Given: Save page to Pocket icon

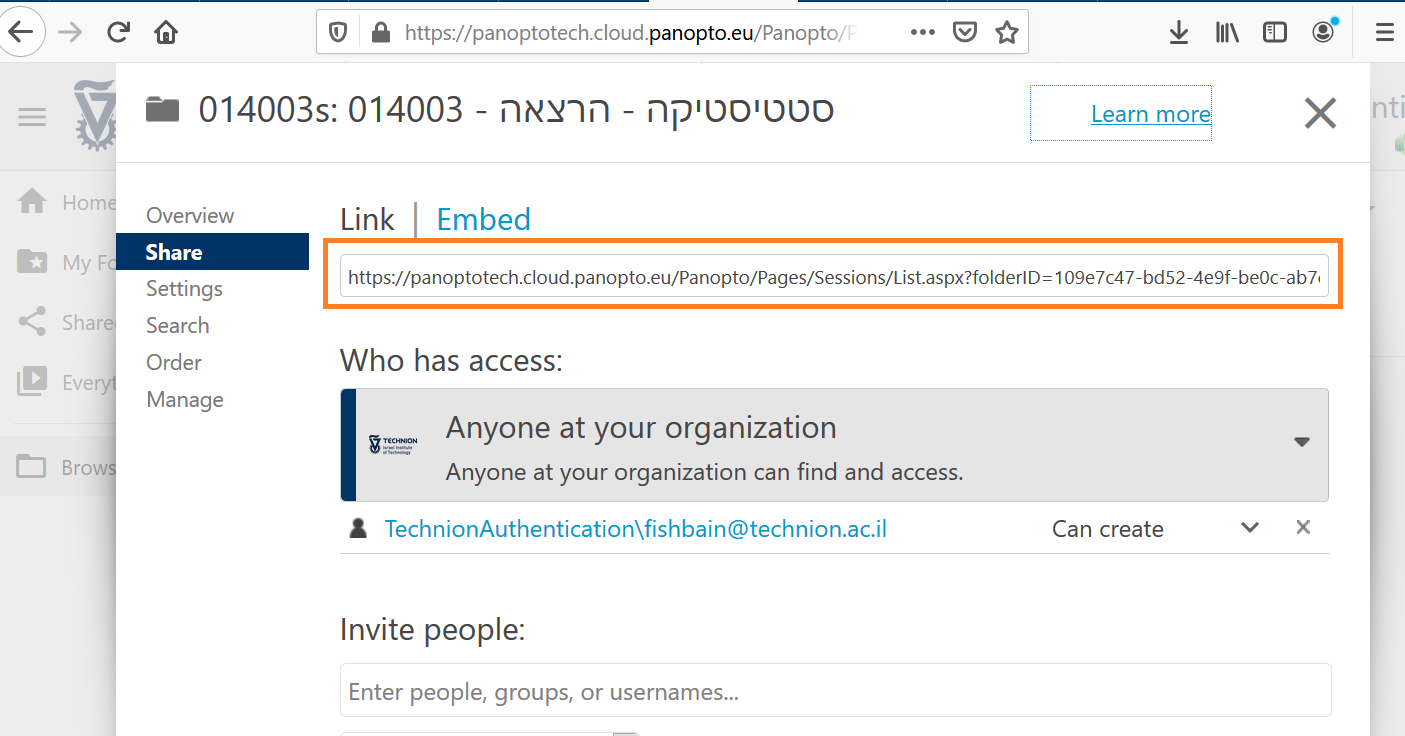Looking at the screenshot, I should 964,33.
